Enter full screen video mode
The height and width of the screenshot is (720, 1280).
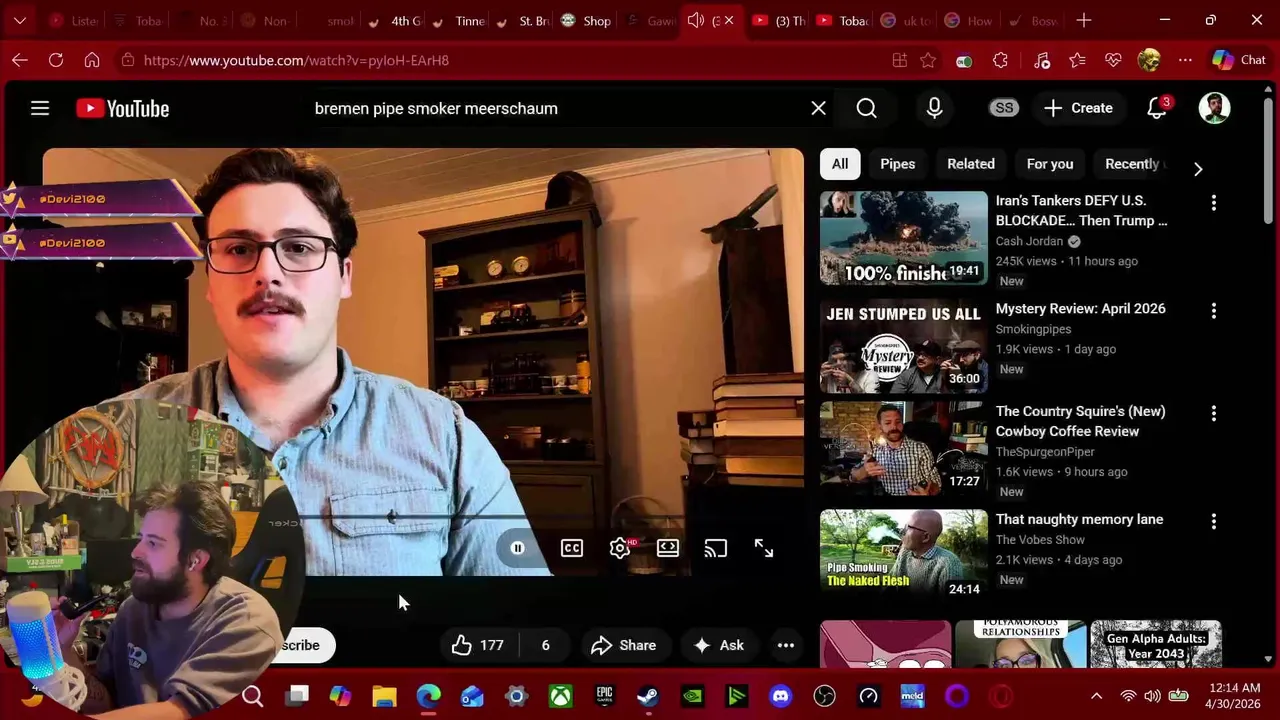[x=764, y=548]
